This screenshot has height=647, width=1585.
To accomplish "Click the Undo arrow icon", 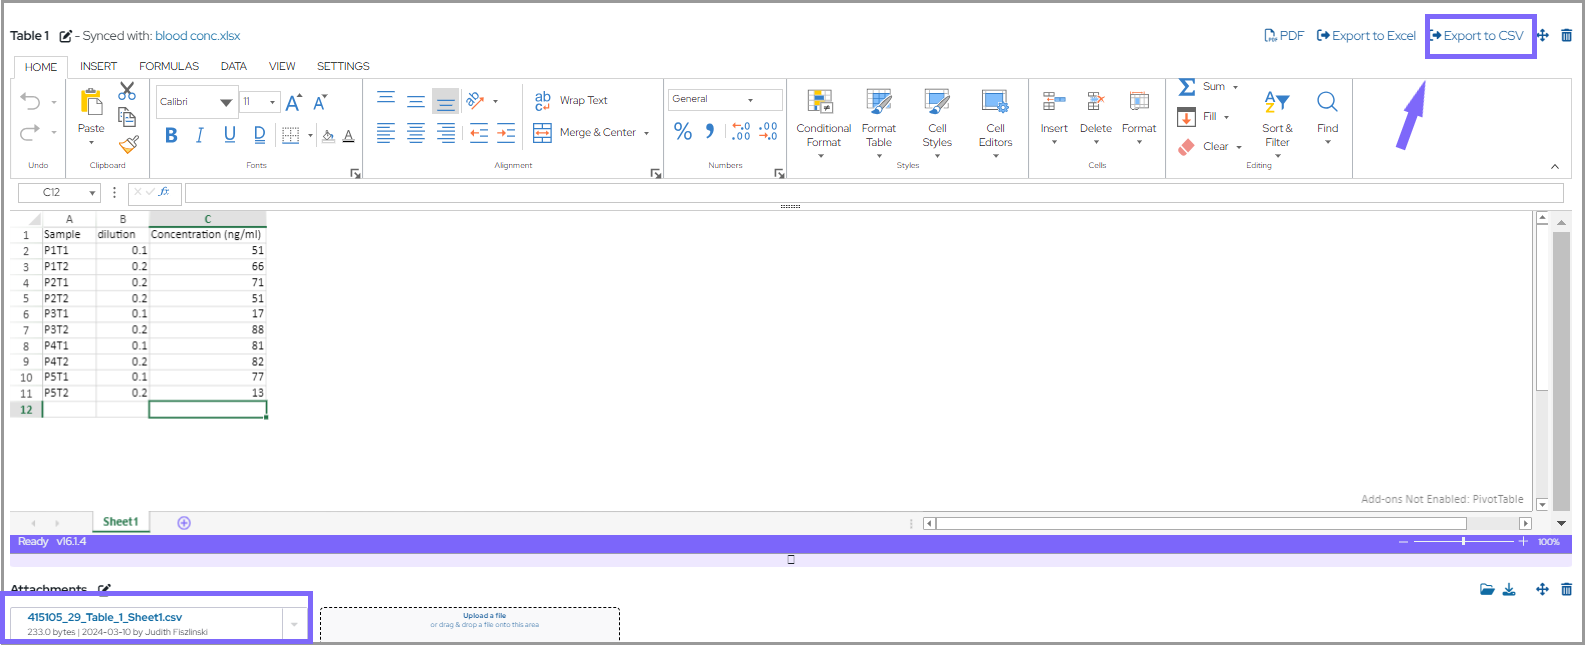I will click(x=31, y=102).
